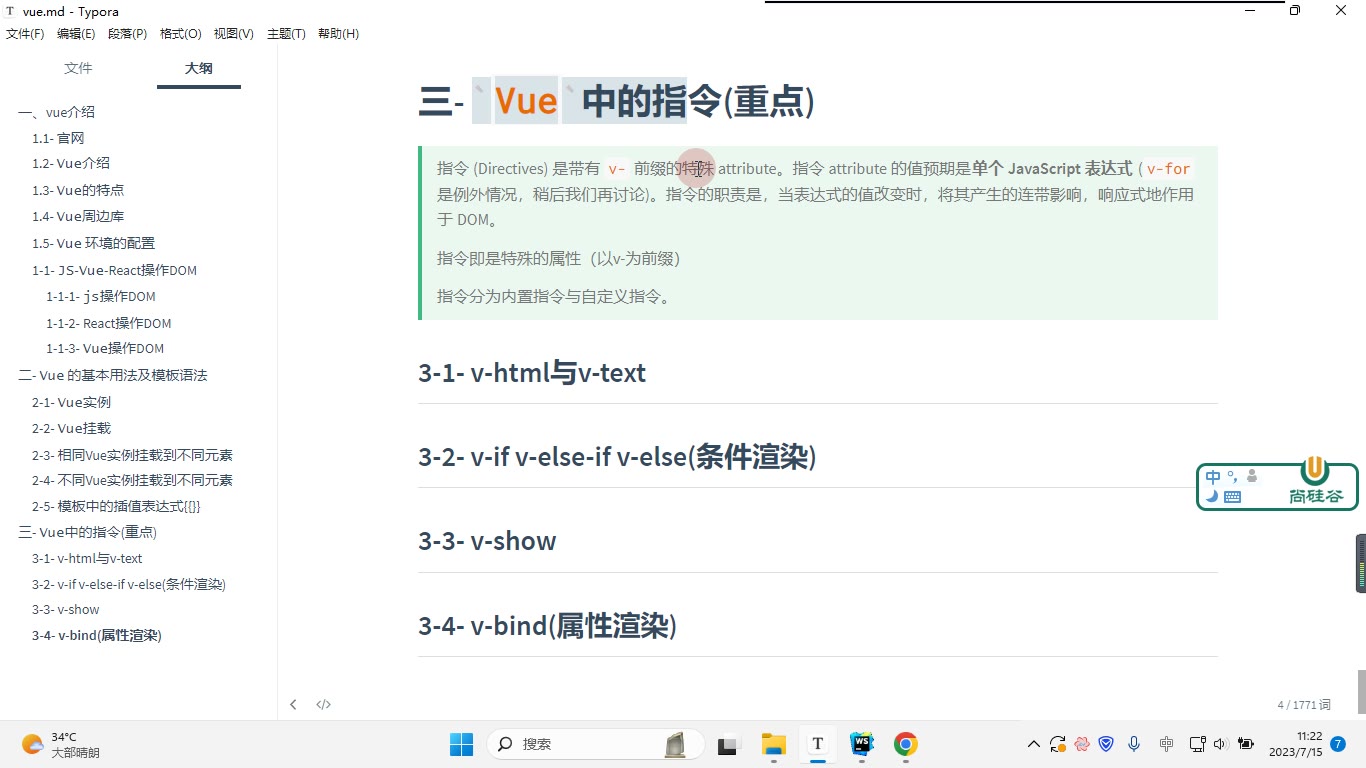Open the 帮助(H) menu

pos(338,34)
